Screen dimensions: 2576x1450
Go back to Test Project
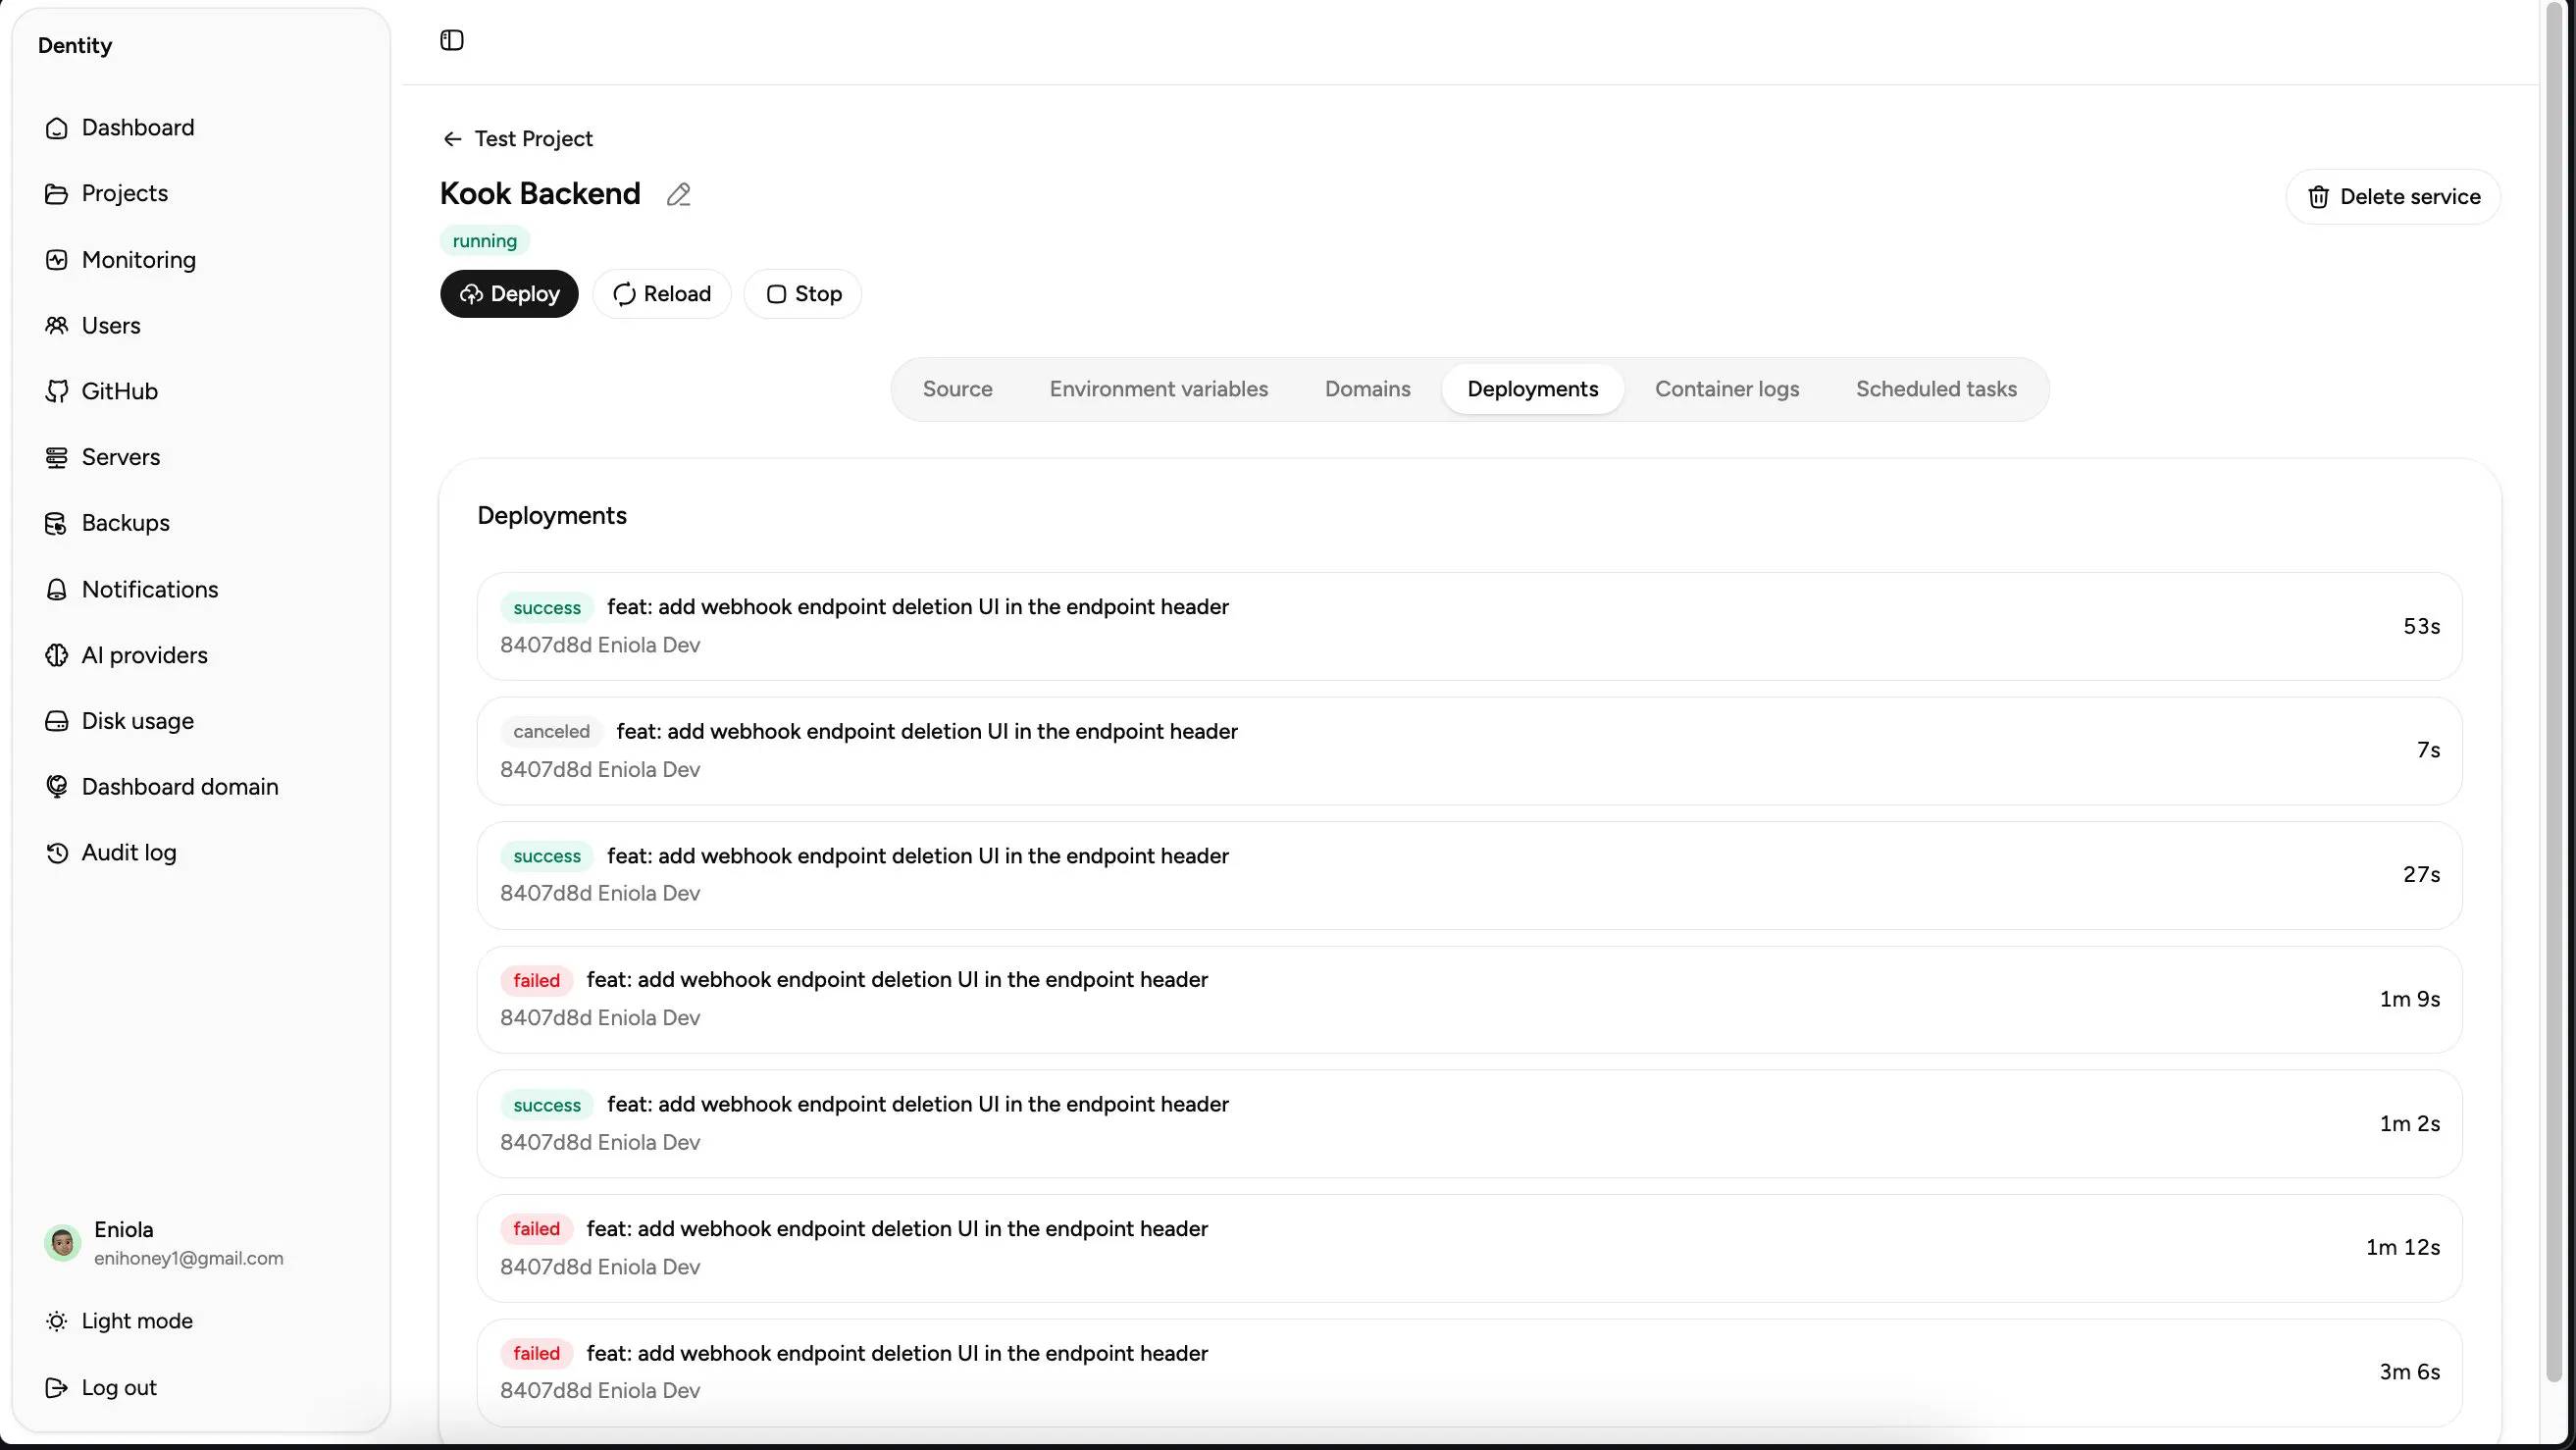[x=518, y=139]
